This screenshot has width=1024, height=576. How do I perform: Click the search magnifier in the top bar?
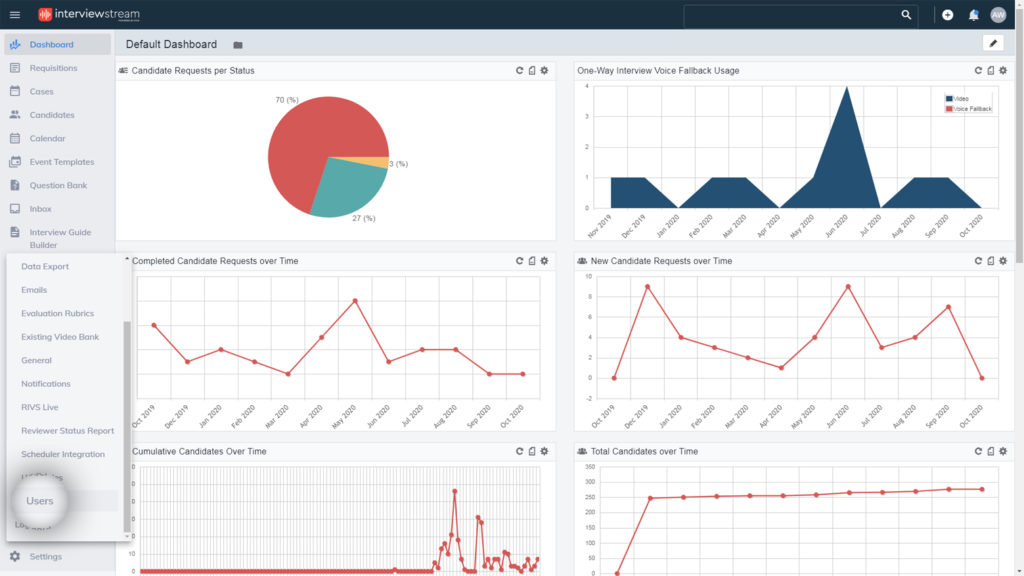click(906, 15)
